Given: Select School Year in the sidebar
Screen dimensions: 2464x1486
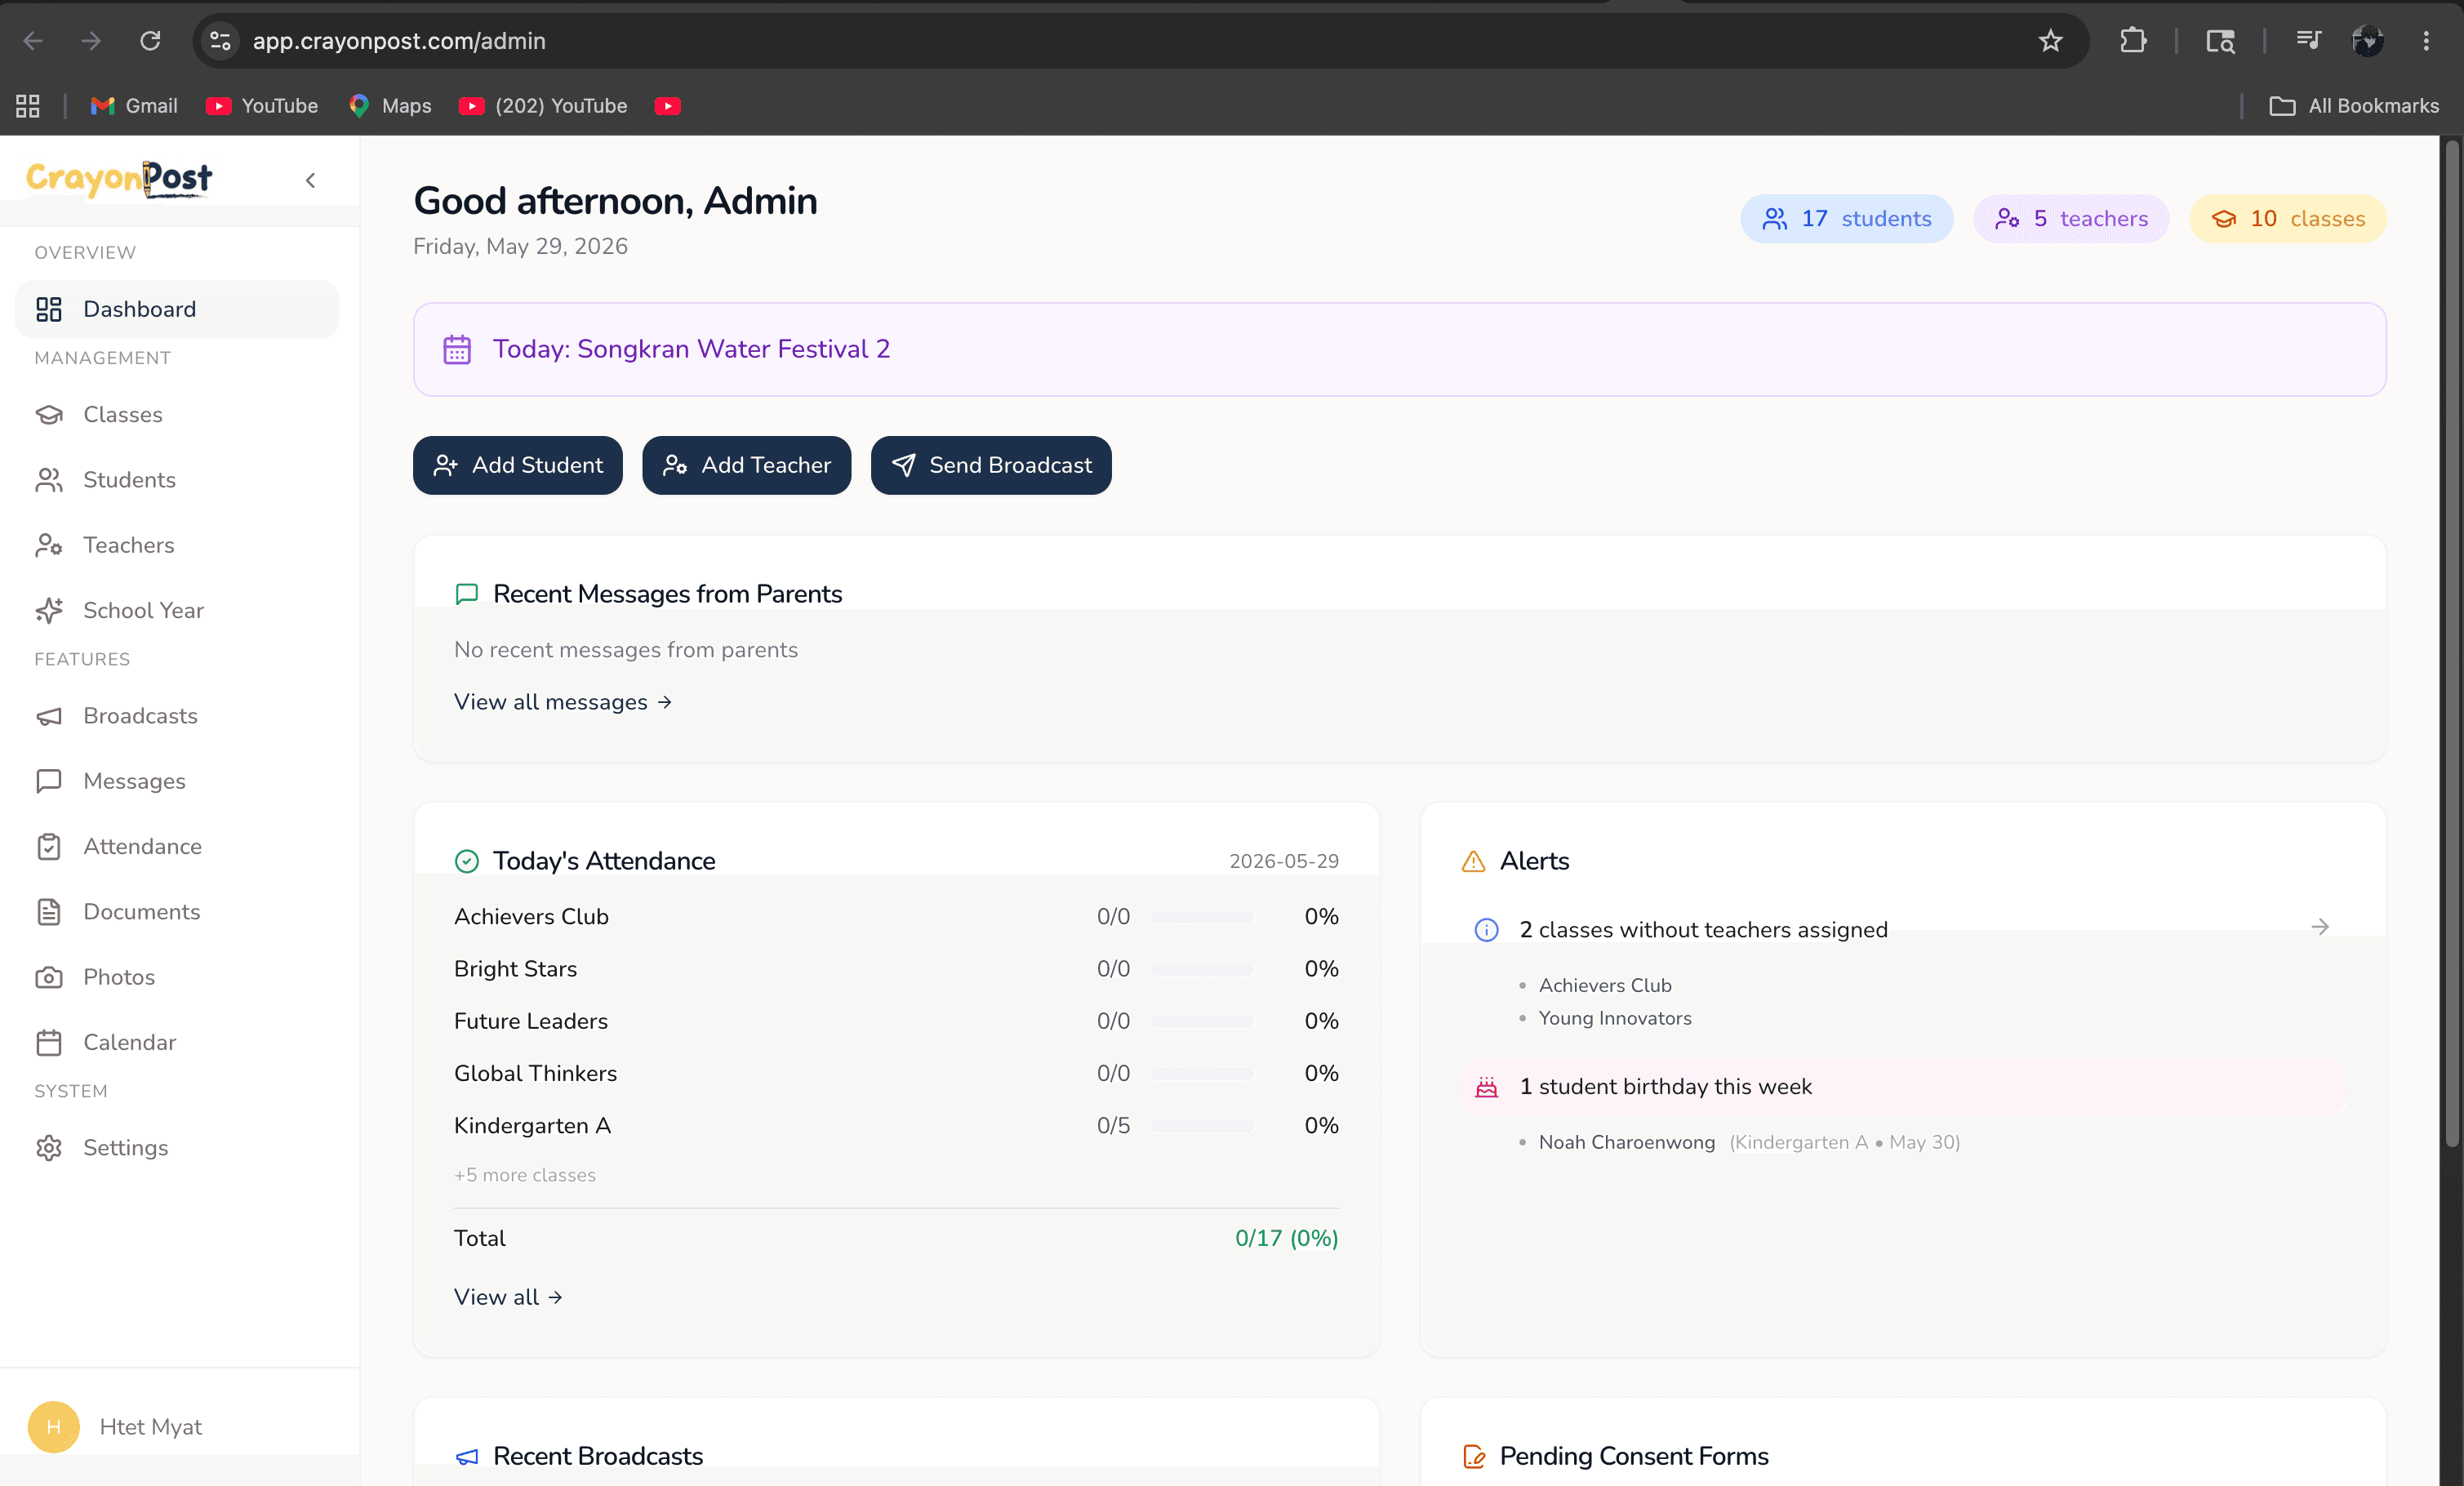Looking at the screenshot, I should 177,610.
